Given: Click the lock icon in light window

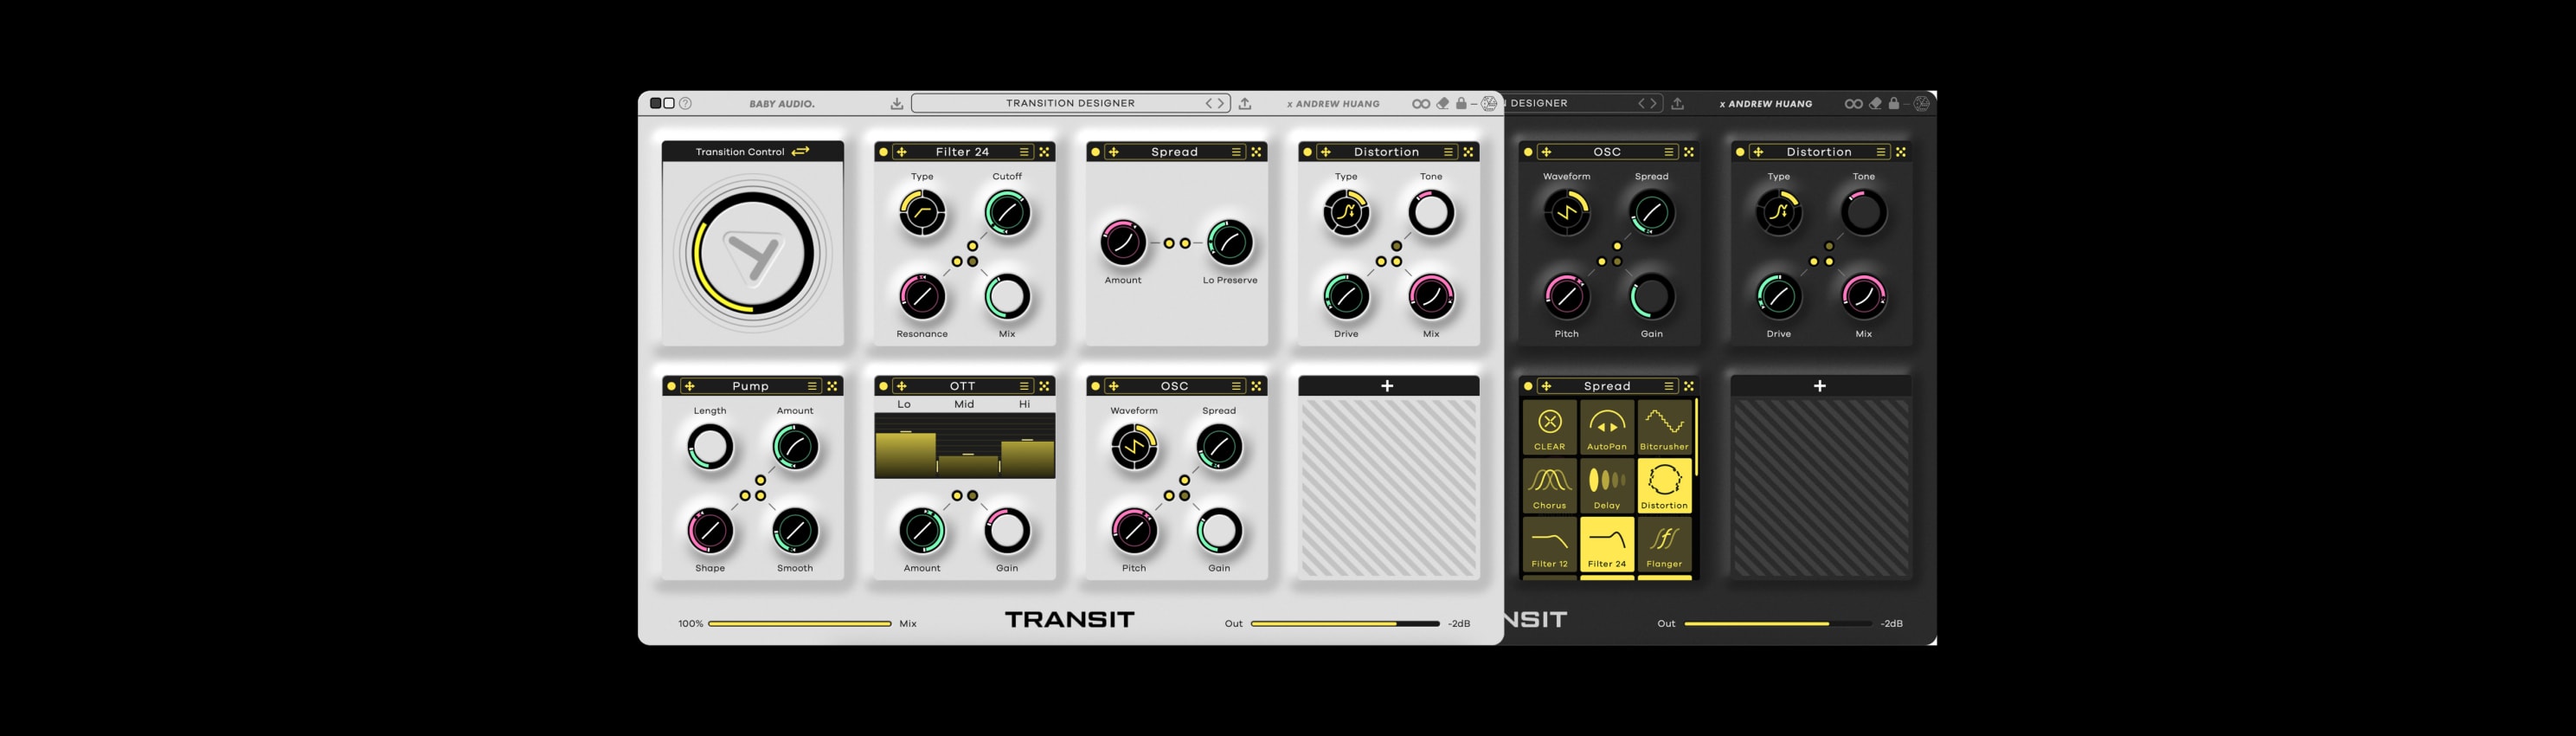Looking at the screenshot, I should pos(1461,103).
